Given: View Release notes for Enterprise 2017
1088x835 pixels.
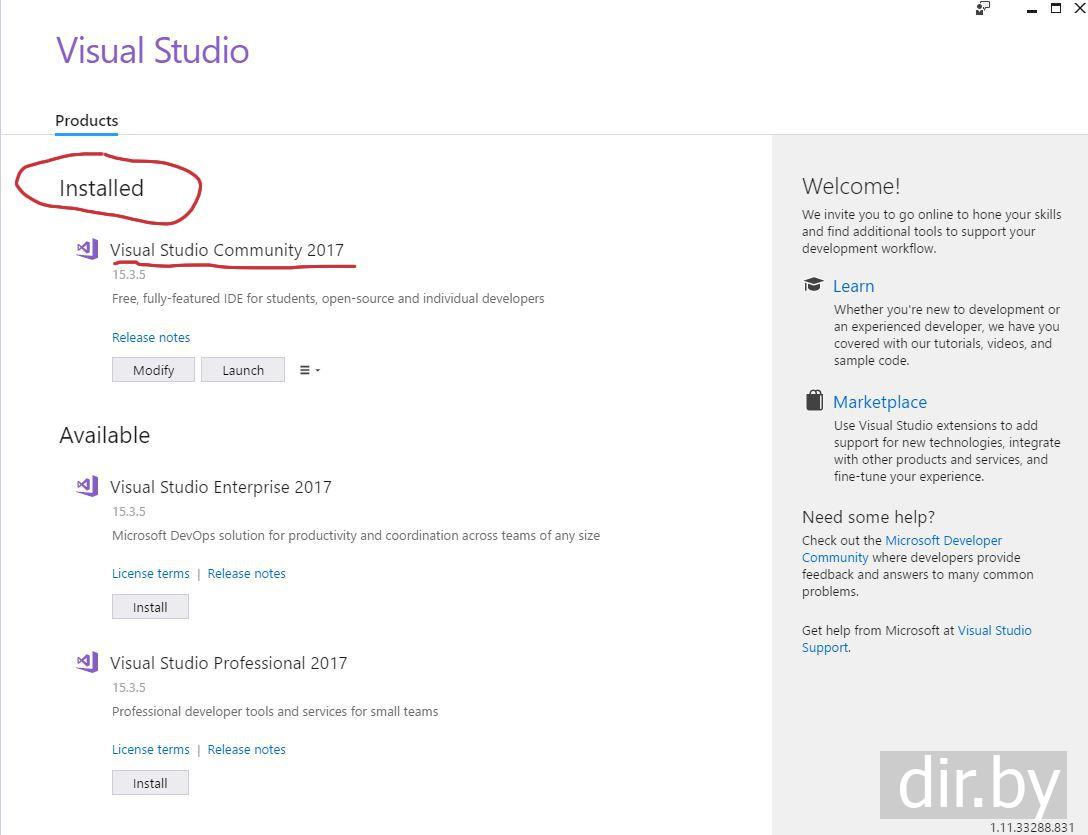Looking at the screenshot, I should (x=246, y=574).
